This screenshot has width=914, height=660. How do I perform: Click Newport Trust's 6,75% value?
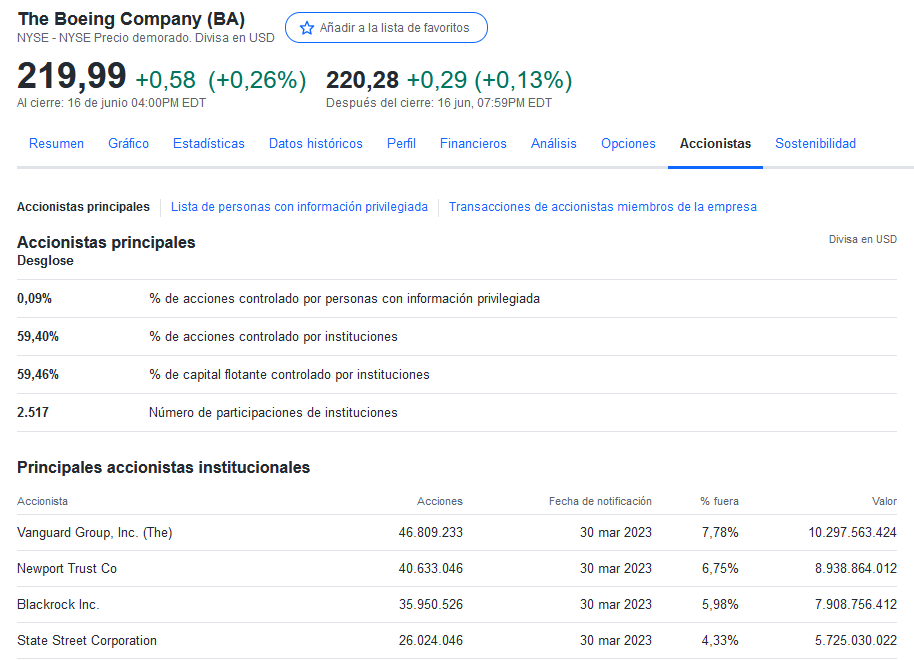720,568
